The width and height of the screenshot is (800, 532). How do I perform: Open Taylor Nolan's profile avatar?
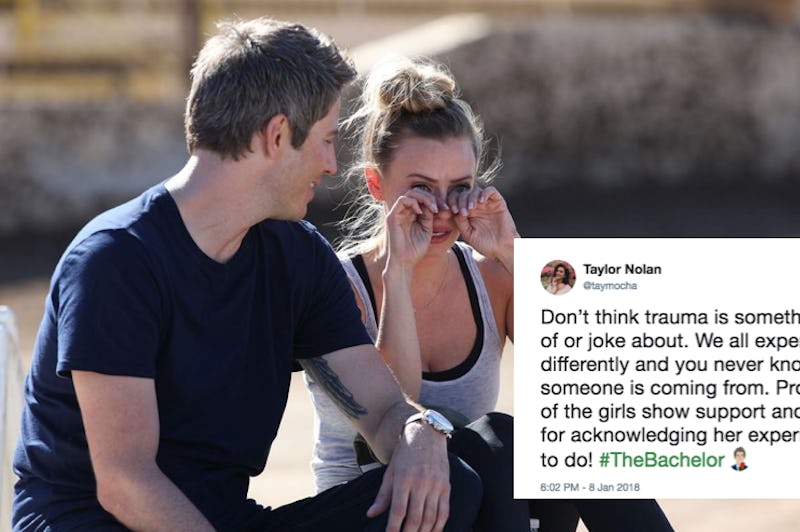tap(558, 277)
